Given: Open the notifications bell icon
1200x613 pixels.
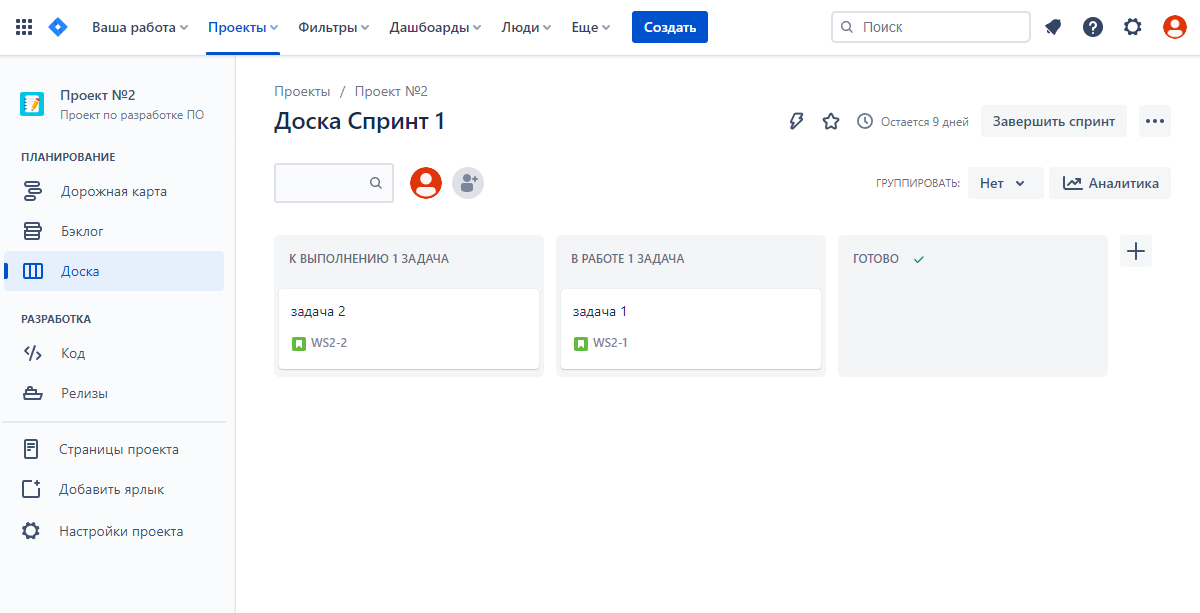Looking at the screenshot, I should (1053, 27).
